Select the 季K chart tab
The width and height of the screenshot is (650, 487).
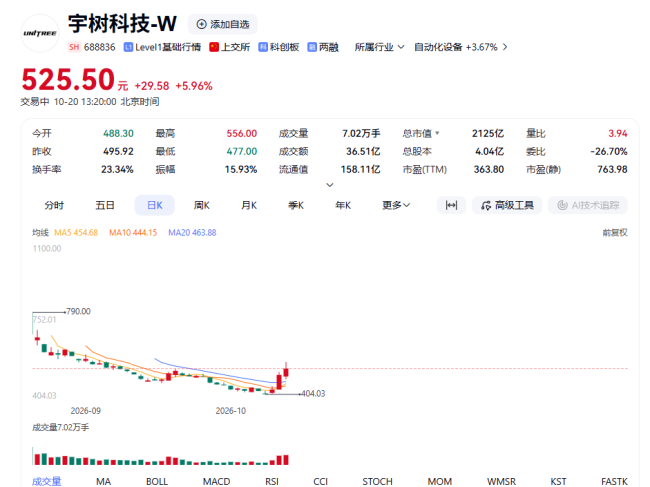pos(296,206)
